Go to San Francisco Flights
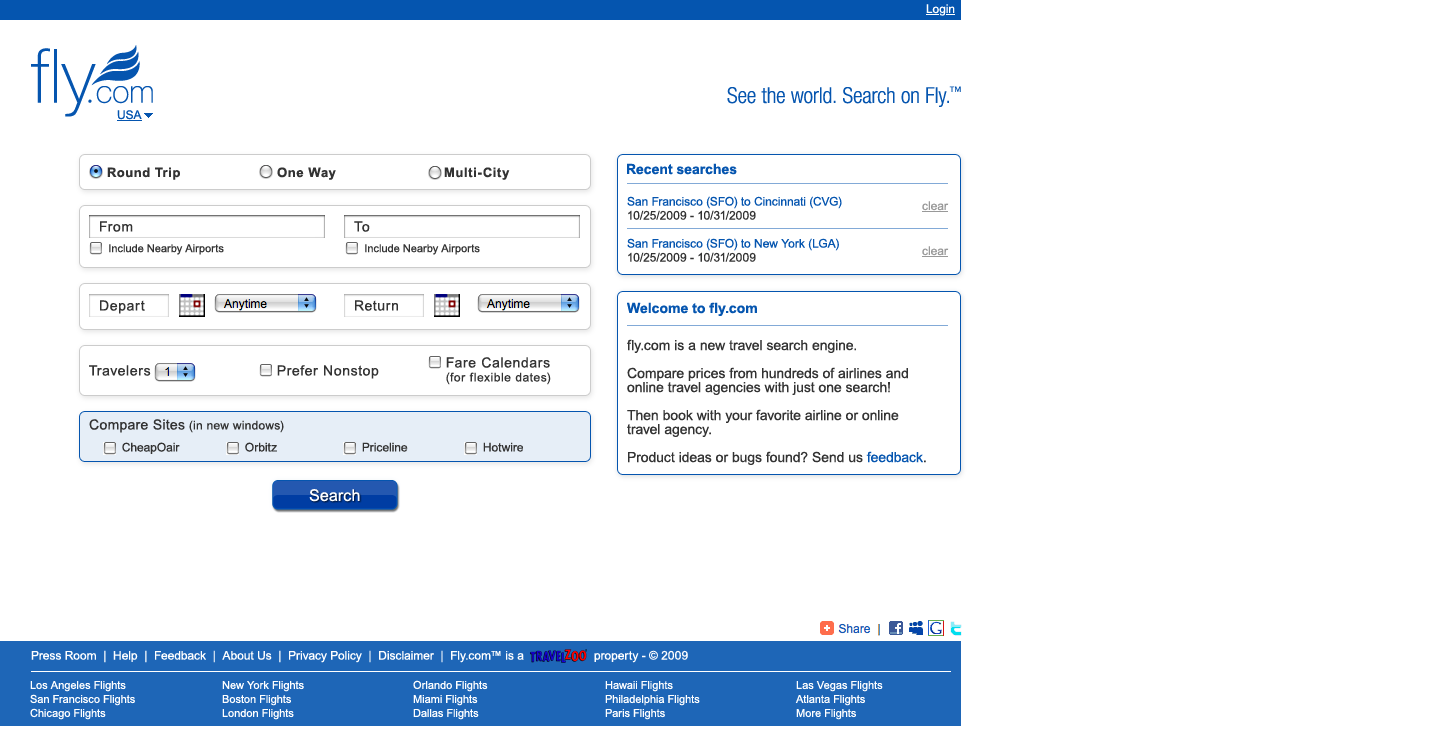Screen dimensions: 1440x742 click(82, 700)
